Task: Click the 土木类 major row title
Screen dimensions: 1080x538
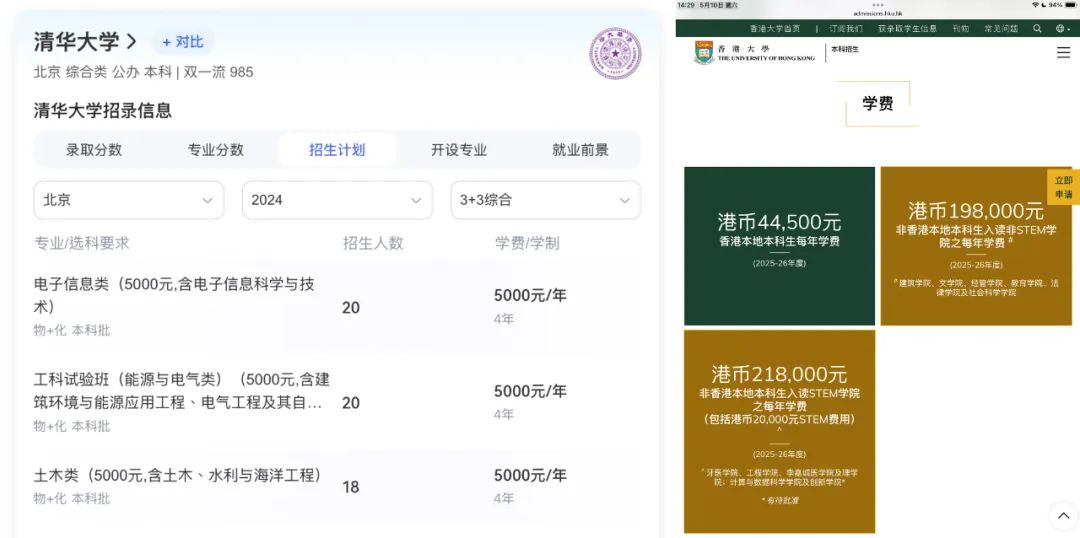Action: coord(178,475)
